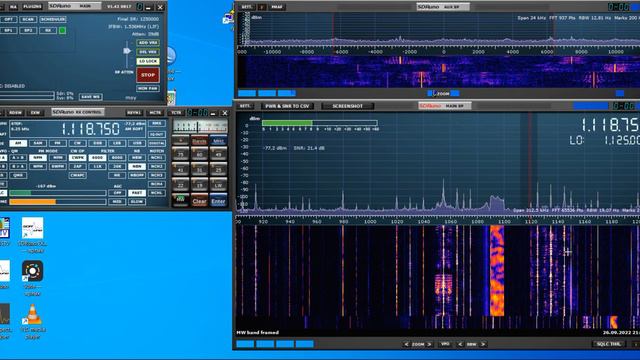
Task: Click the green indicator next to RX
Action: (x=62, y=30)
